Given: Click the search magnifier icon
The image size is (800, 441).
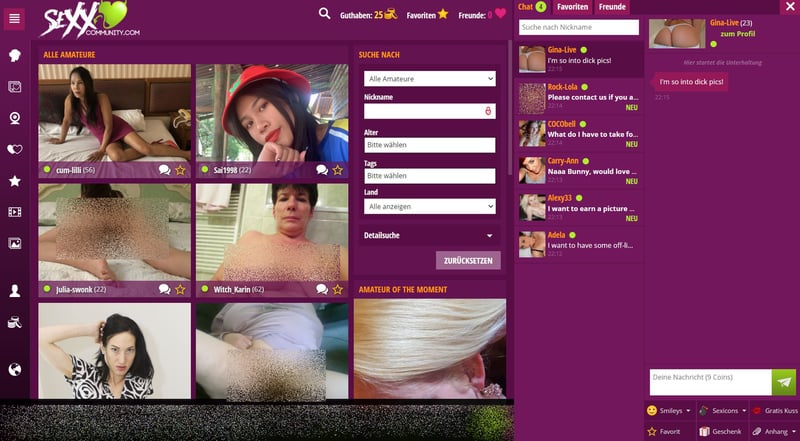Looking at the screenshot, I should point(324,14).
